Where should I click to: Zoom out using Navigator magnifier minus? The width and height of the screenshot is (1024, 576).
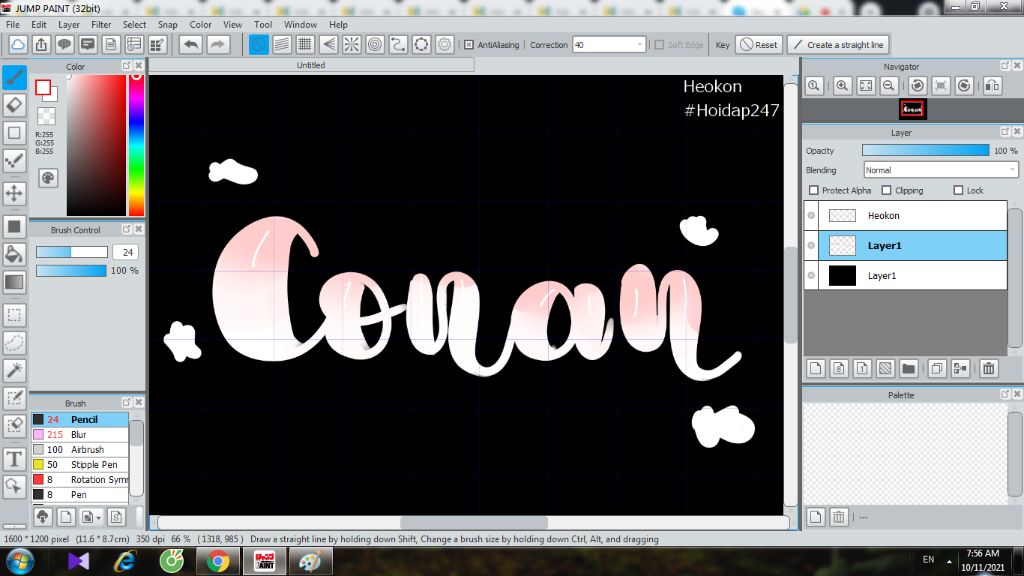pos(889,86)
